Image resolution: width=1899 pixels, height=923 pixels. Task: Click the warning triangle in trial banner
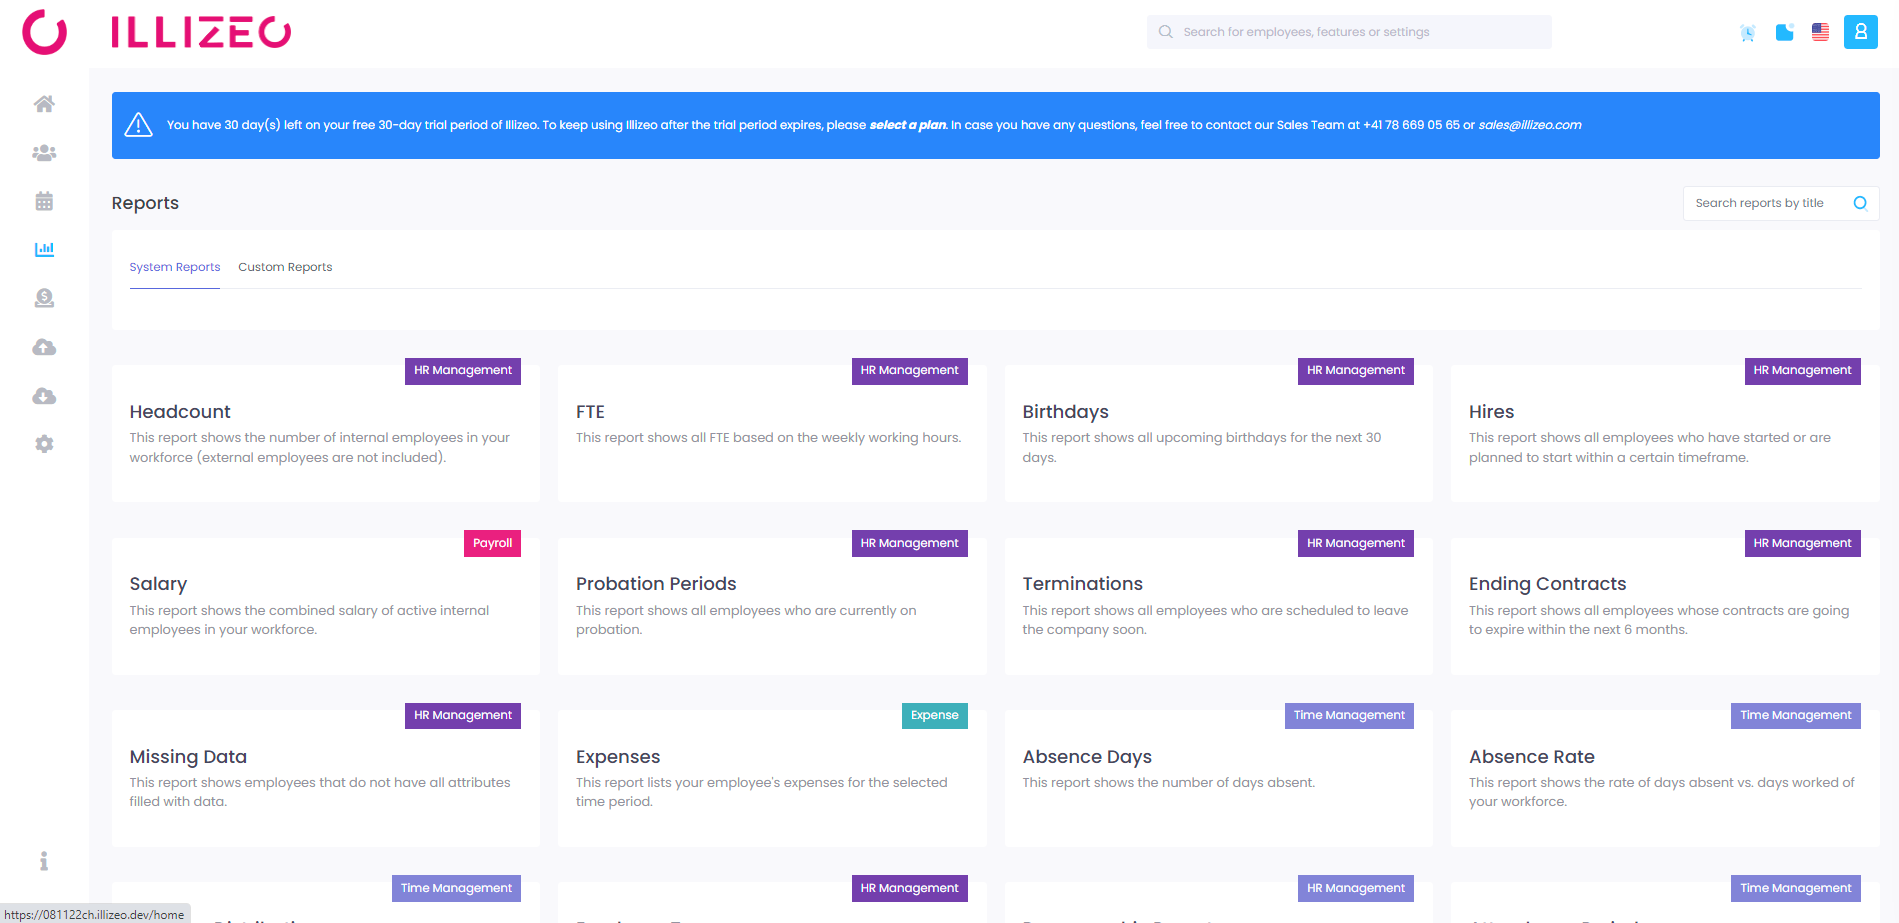138,125
